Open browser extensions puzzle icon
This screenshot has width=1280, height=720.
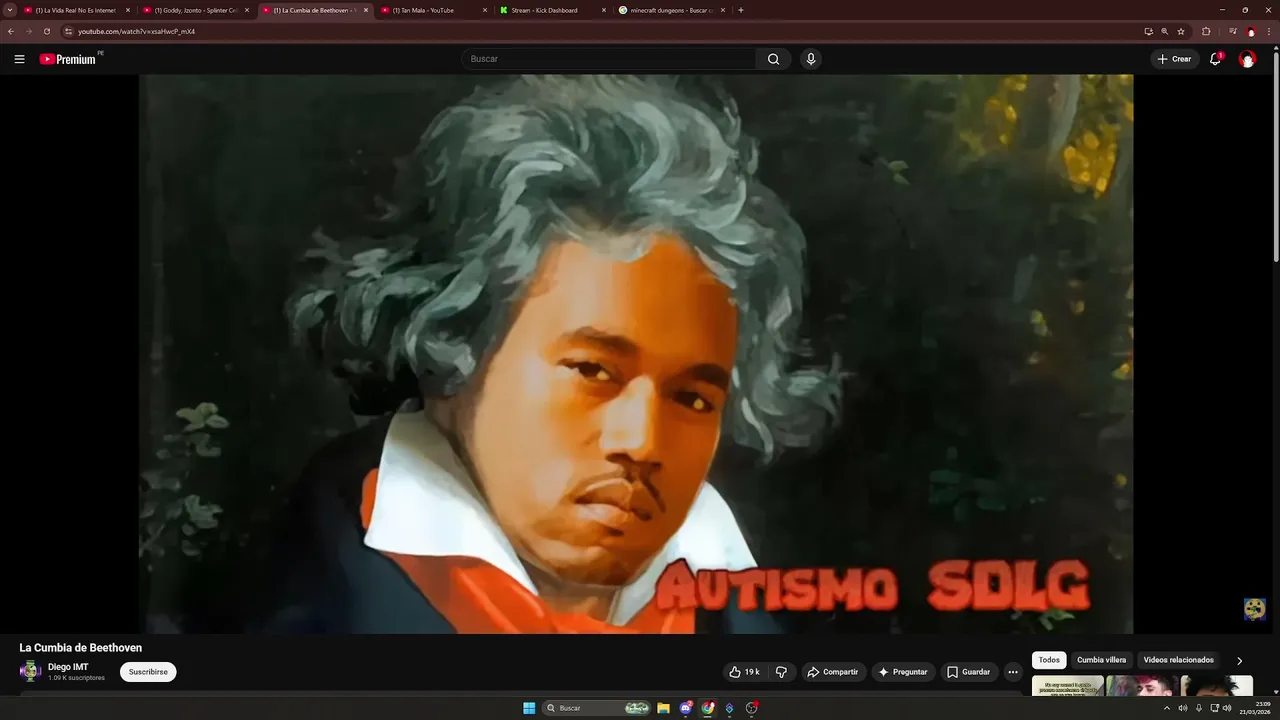(1206, 31)
